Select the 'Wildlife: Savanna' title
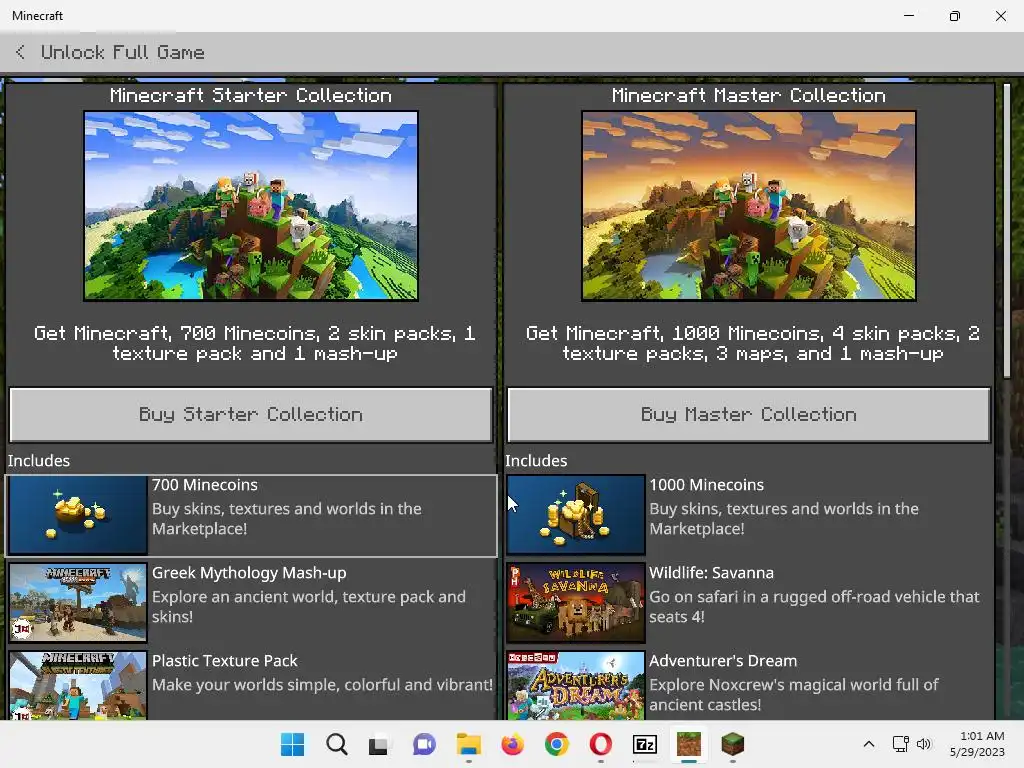Viewport: 1024px width, 768px height. (x=711, y=573)
